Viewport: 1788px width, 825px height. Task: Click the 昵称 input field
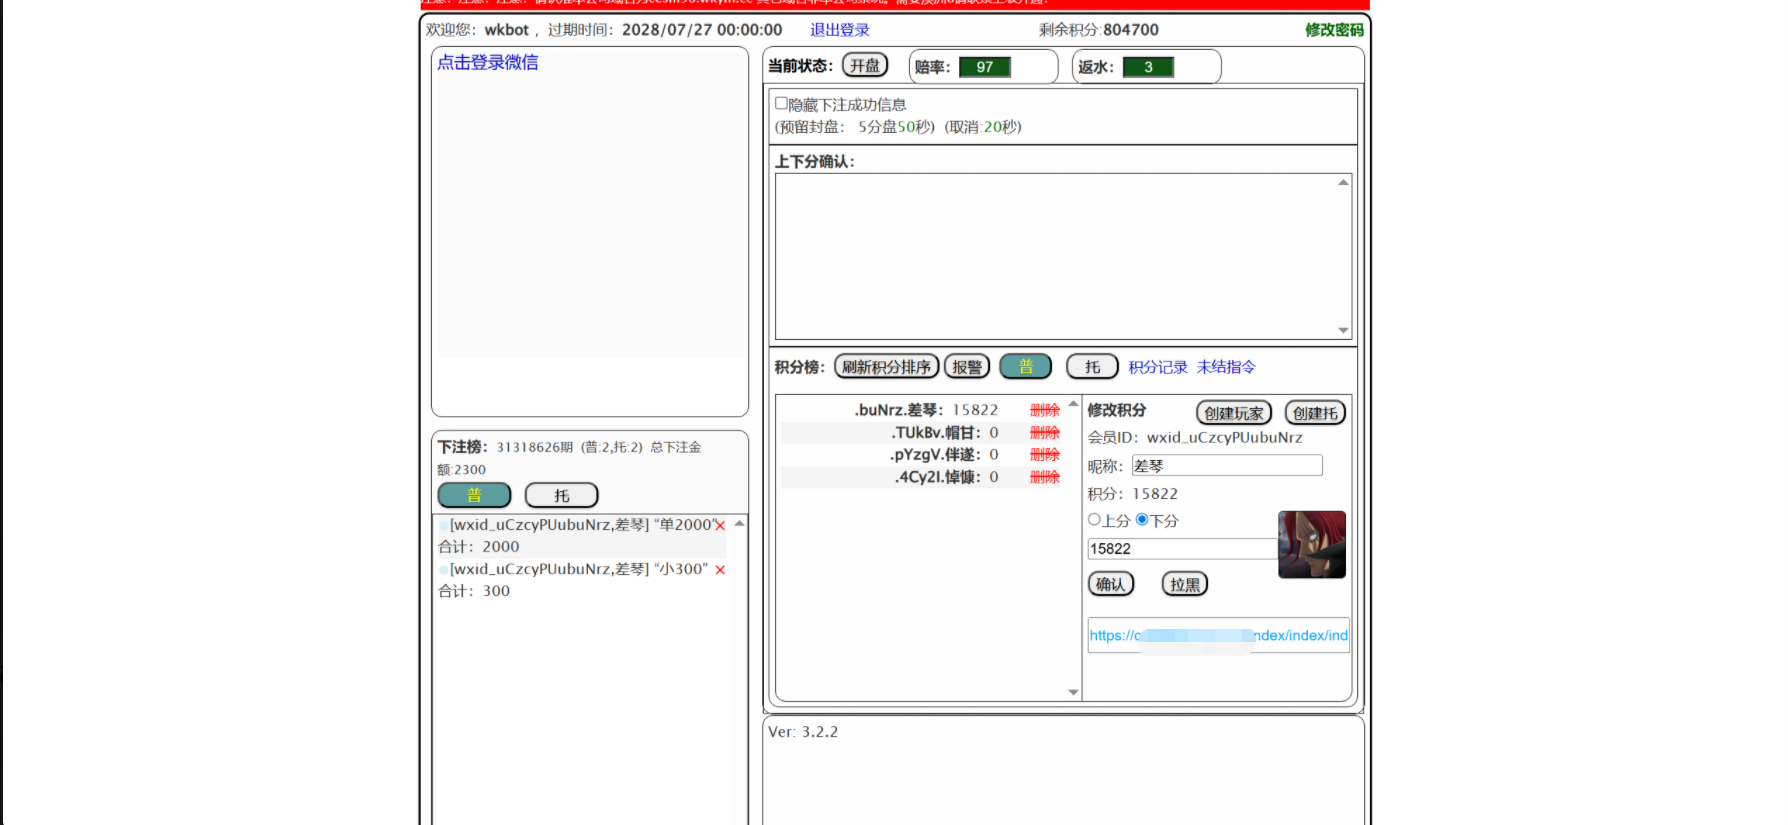pos(1226,466)
